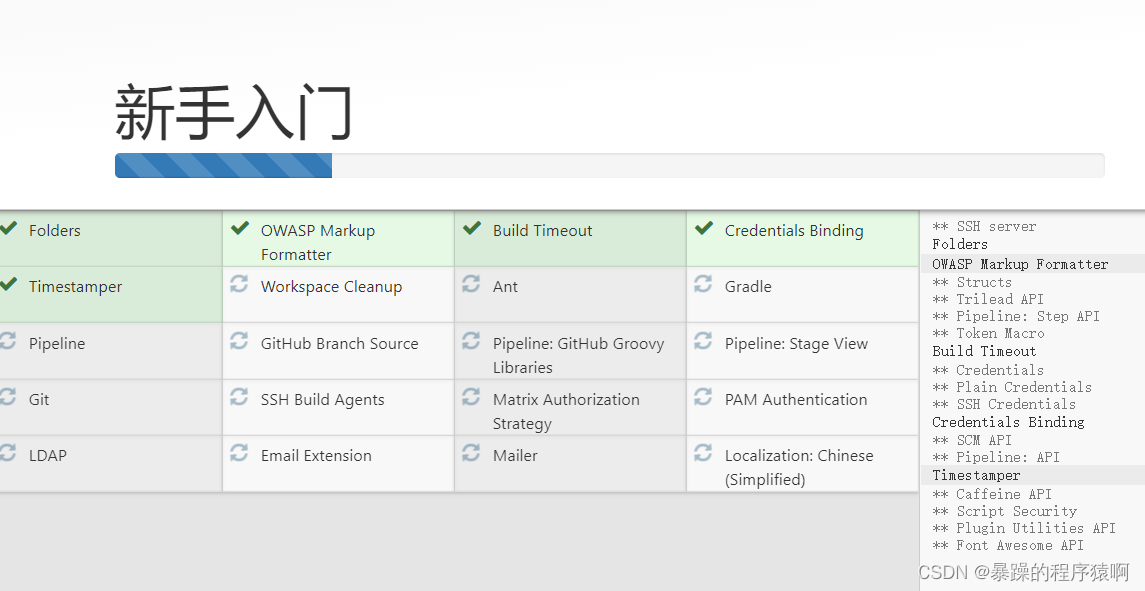
Task: Select the Build Timeout plugin text
Action: (x=543, y=231)
